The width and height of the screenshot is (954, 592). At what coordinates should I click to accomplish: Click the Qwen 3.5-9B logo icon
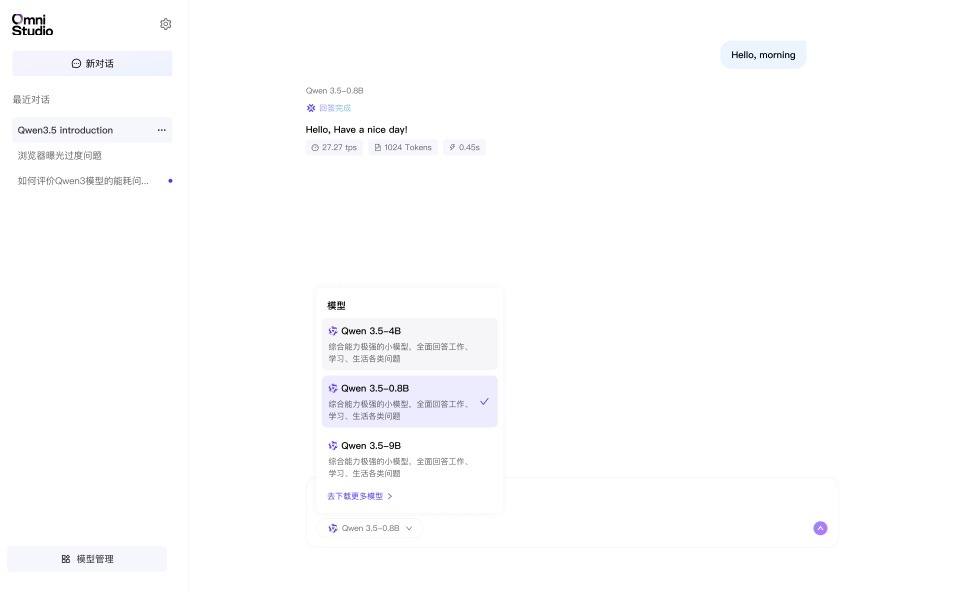coord(333,445)
